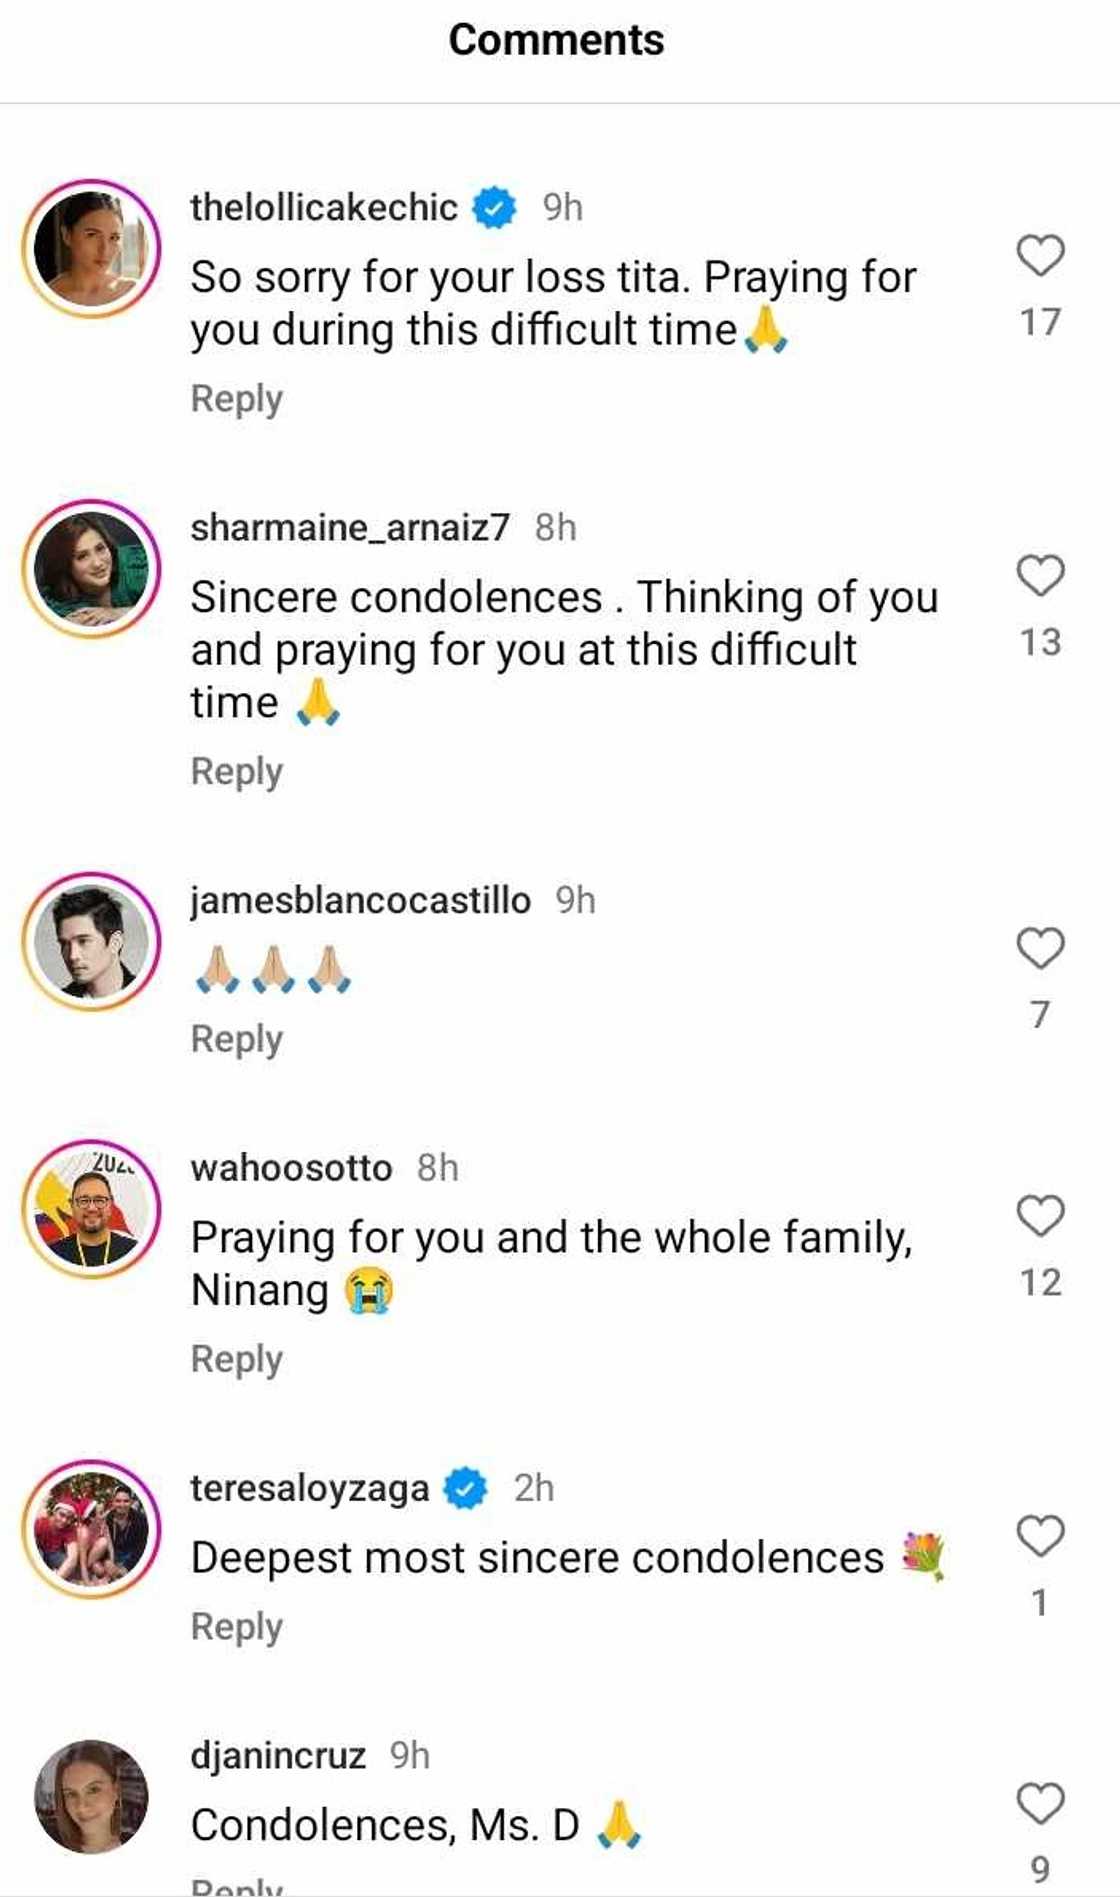
Task: Like teresaloyzaga's condolences comment
Action: click(1040, 1536)
